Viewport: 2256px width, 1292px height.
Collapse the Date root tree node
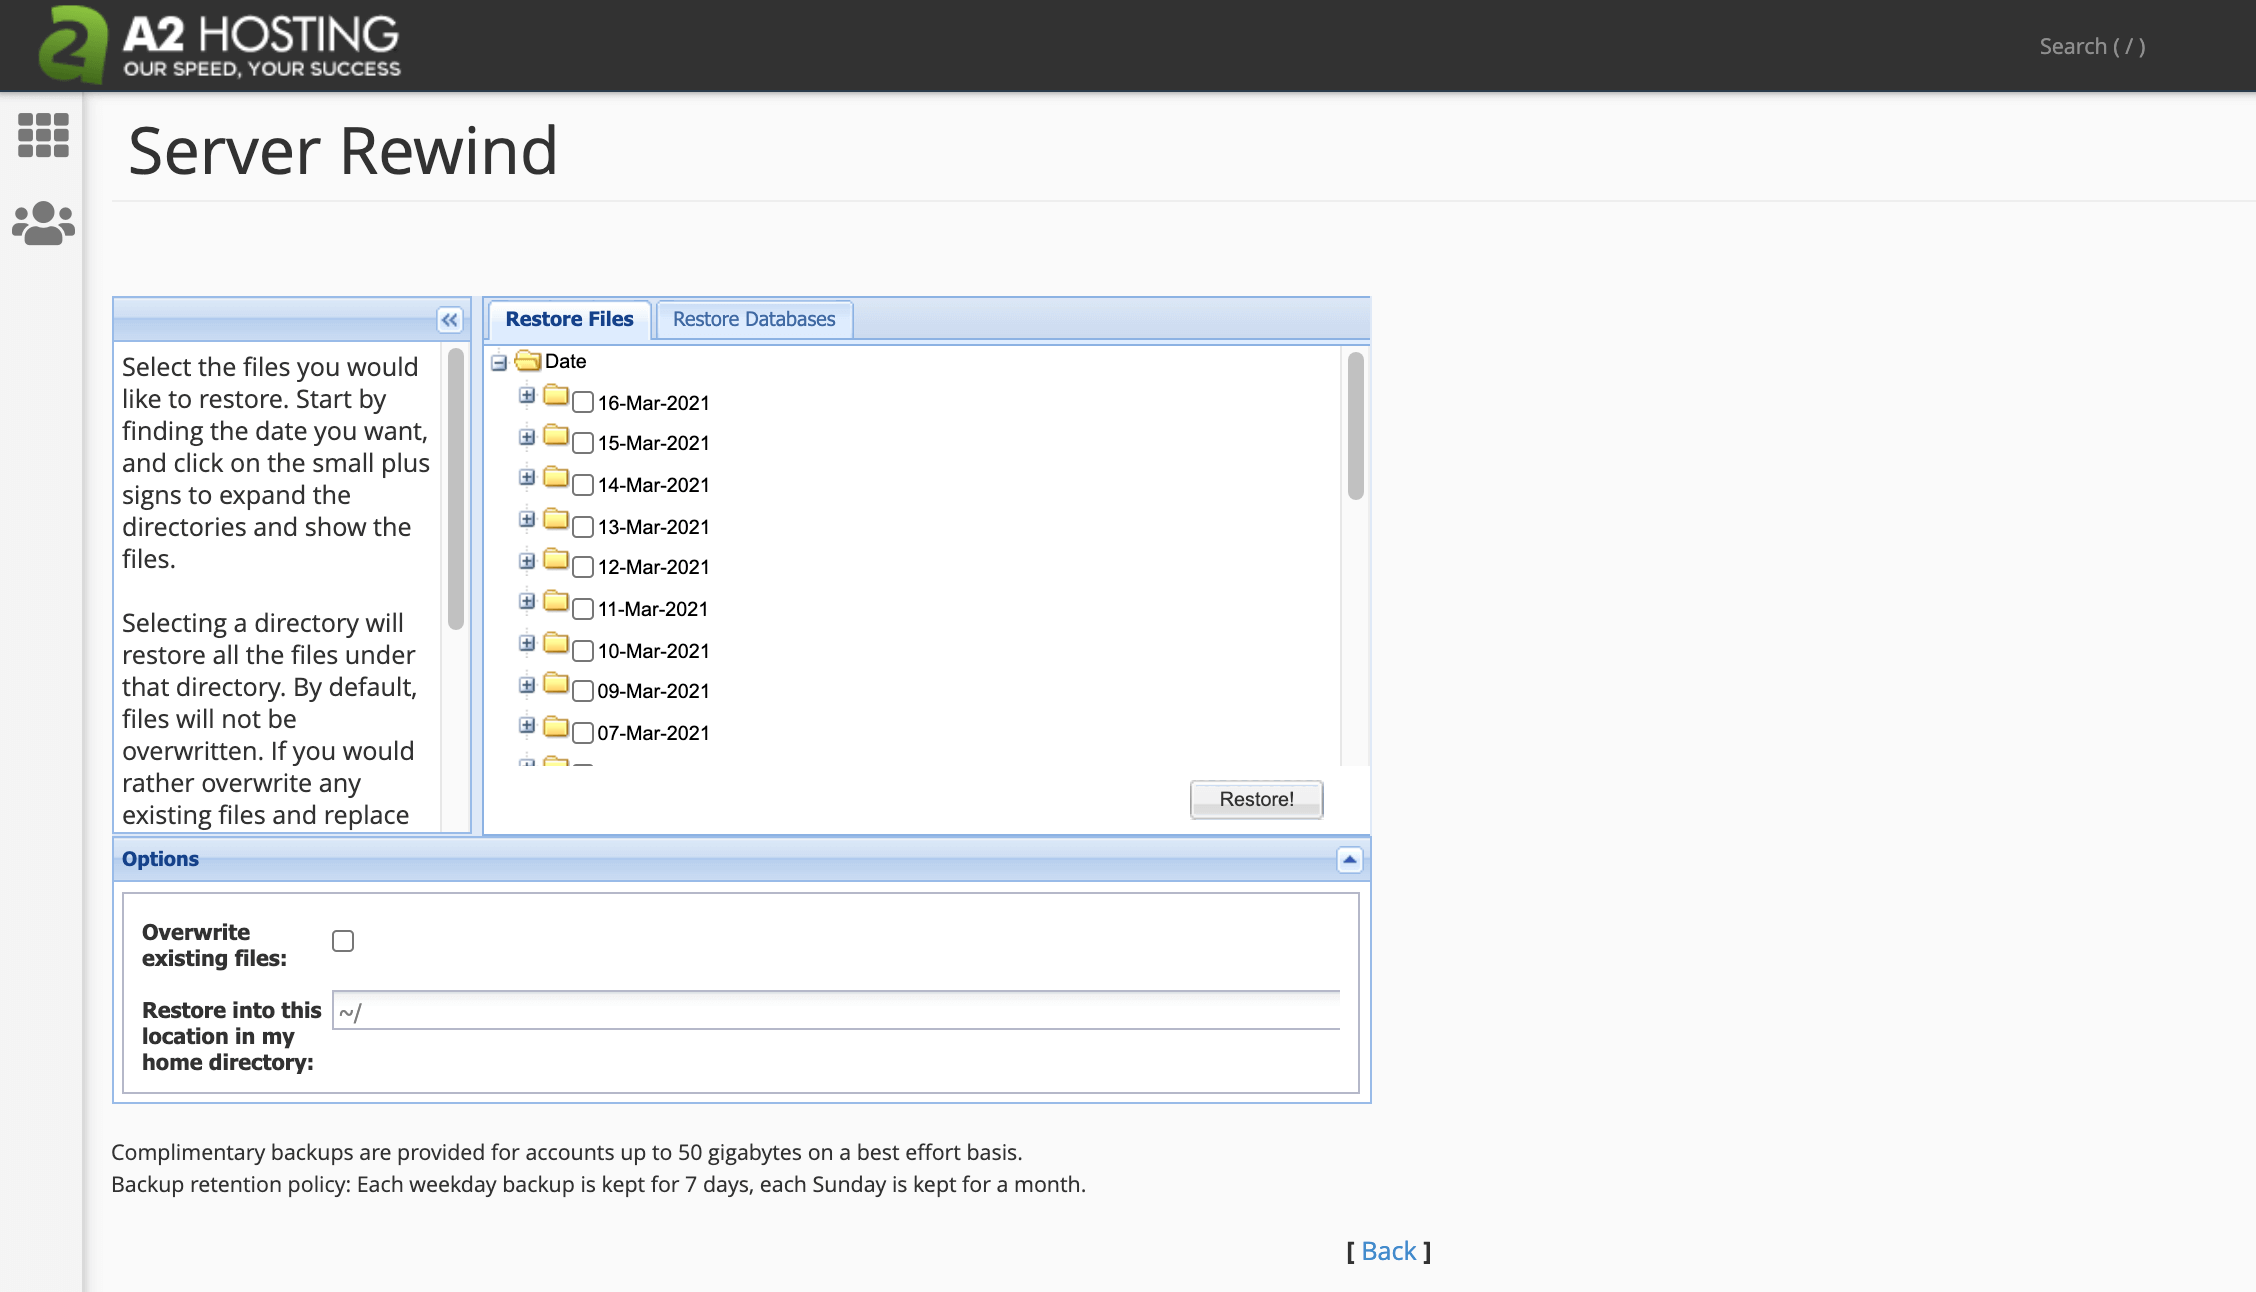click(x=499, y=363)
